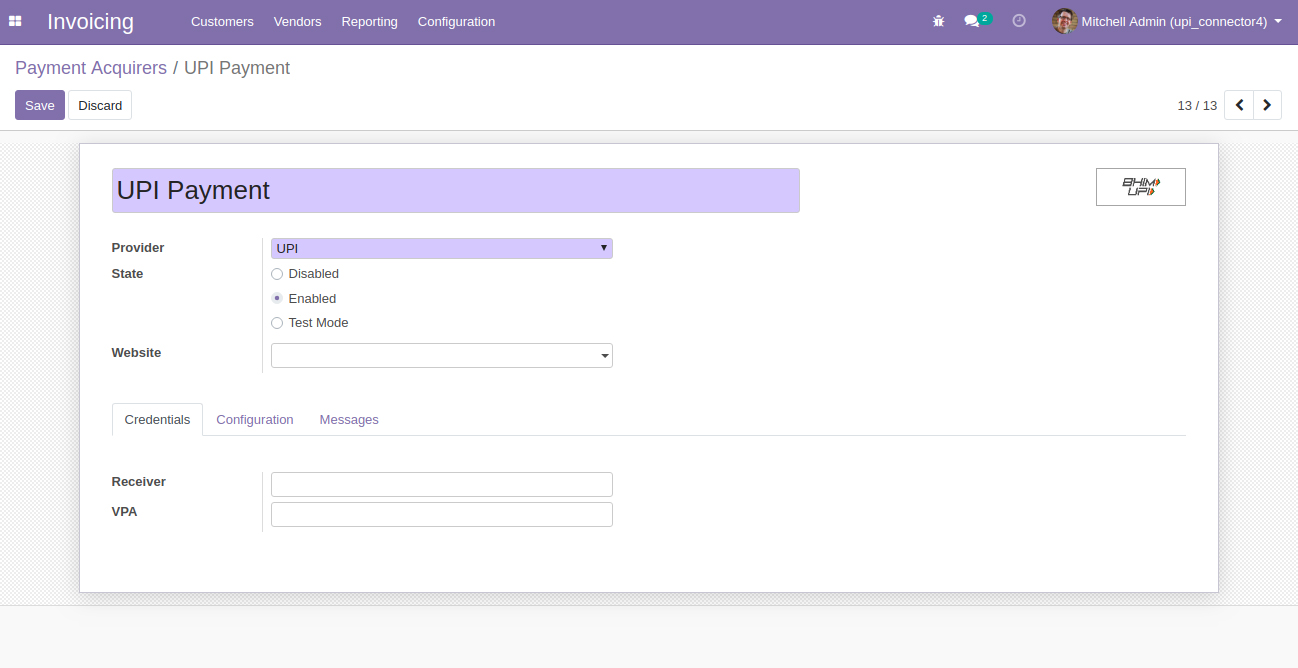The image size is (1298, 668).
Task: Click the Receiver input field
Action: pyautogui.click(x=442, y=484)
